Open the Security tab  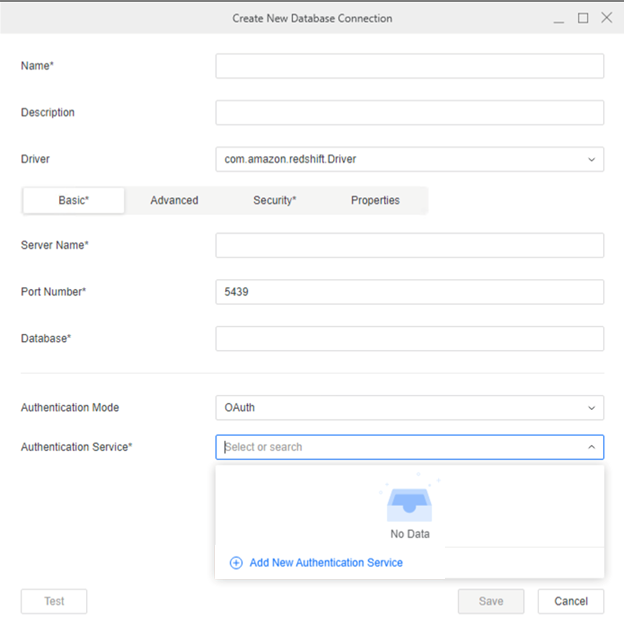pos(274,201)
